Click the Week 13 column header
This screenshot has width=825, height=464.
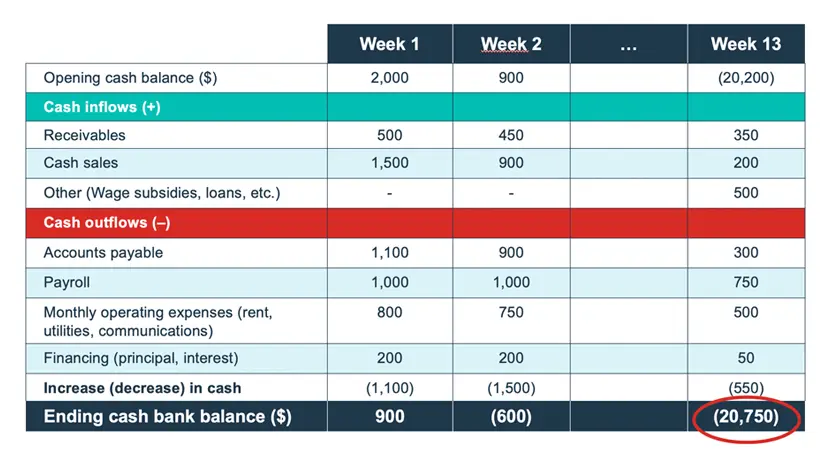(745, 44)
